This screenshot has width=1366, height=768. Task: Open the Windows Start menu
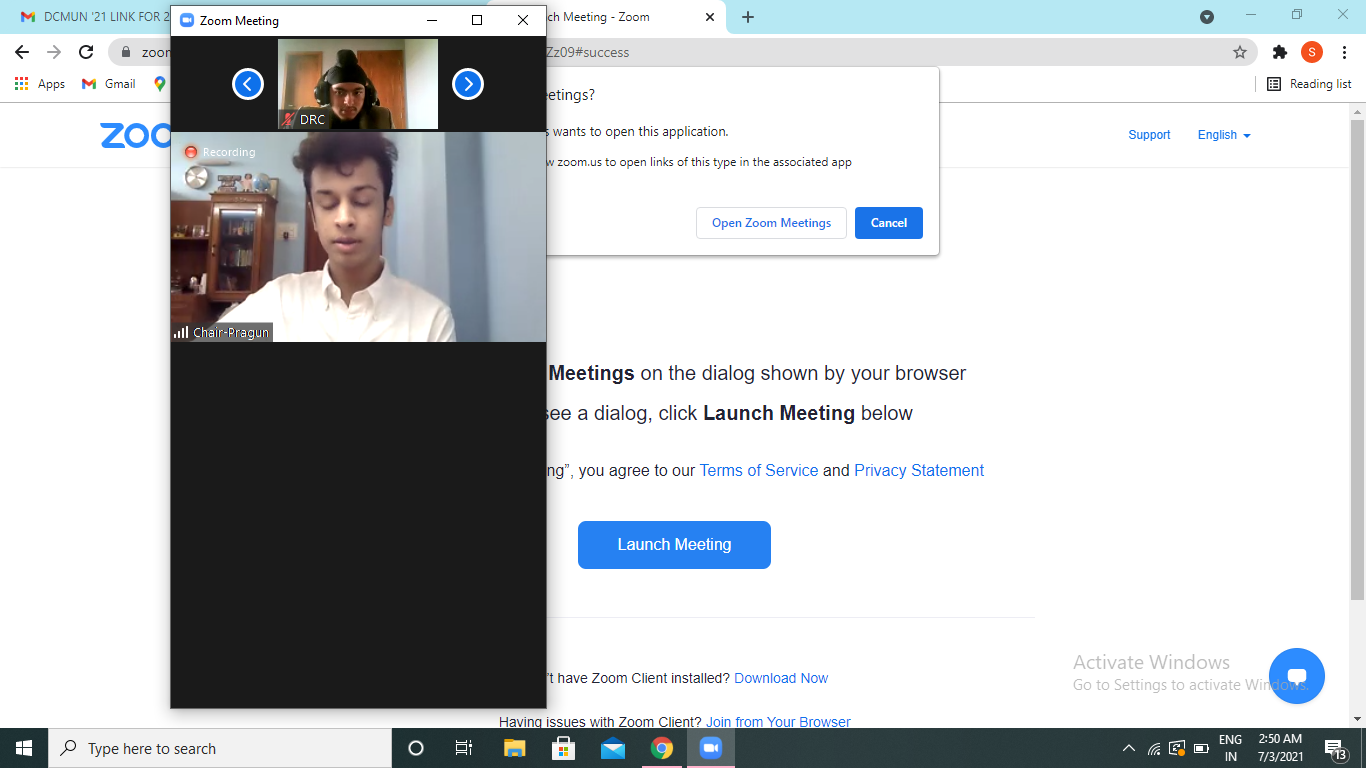pos(24,748)
